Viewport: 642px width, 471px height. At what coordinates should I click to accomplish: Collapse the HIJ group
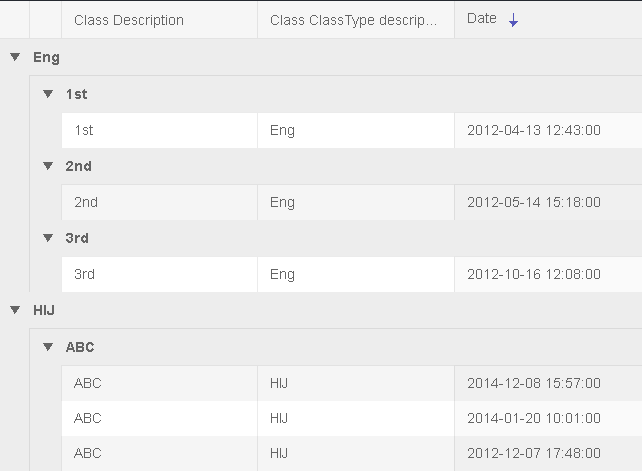(15, 310)
